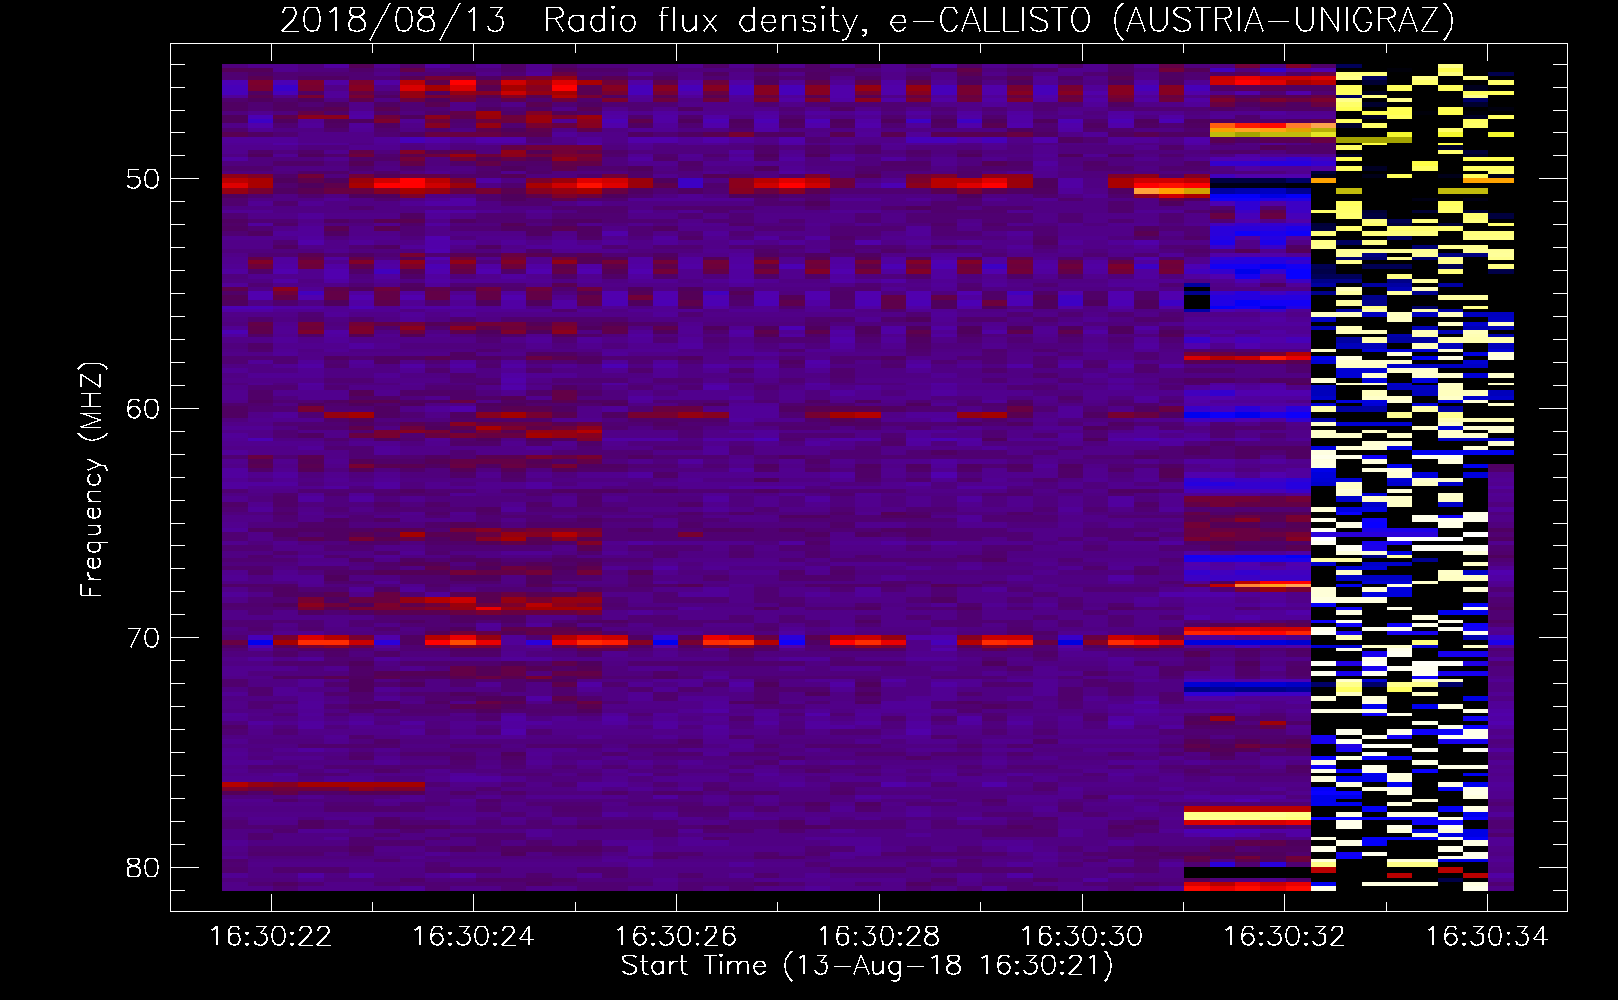The image size is (1618, 1000).
Task: Click the 60 MHz frequency tick label
Action: pyautogui.click(x=143, y=409)
